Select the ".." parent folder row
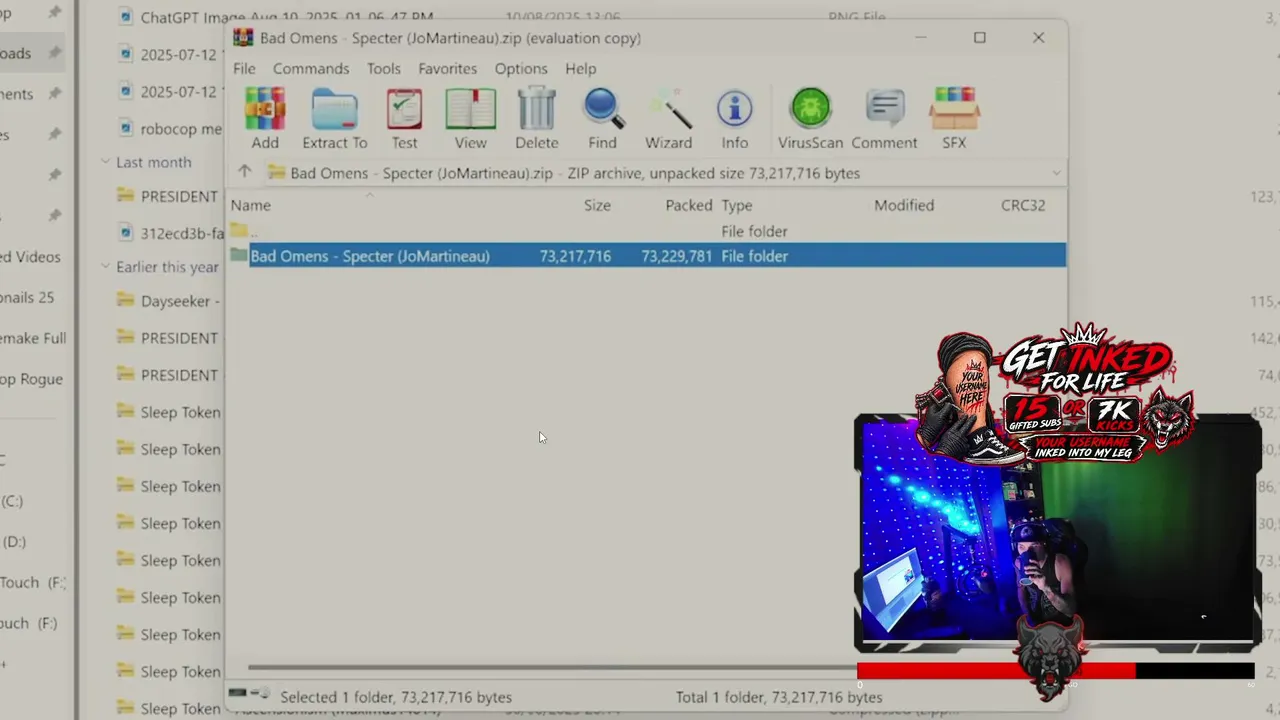 point(647,231)
